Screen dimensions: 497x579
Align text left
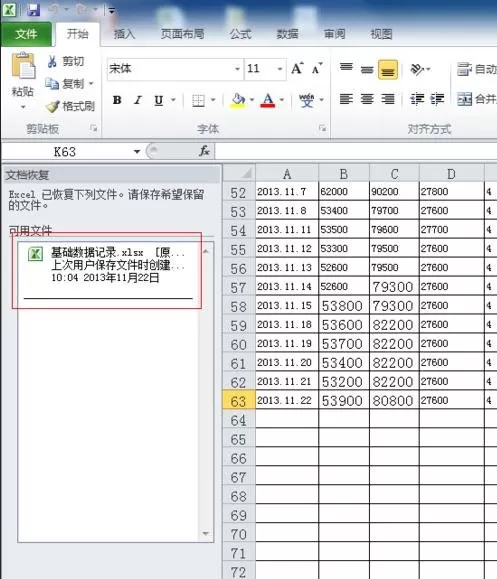[x=346, y=99]
